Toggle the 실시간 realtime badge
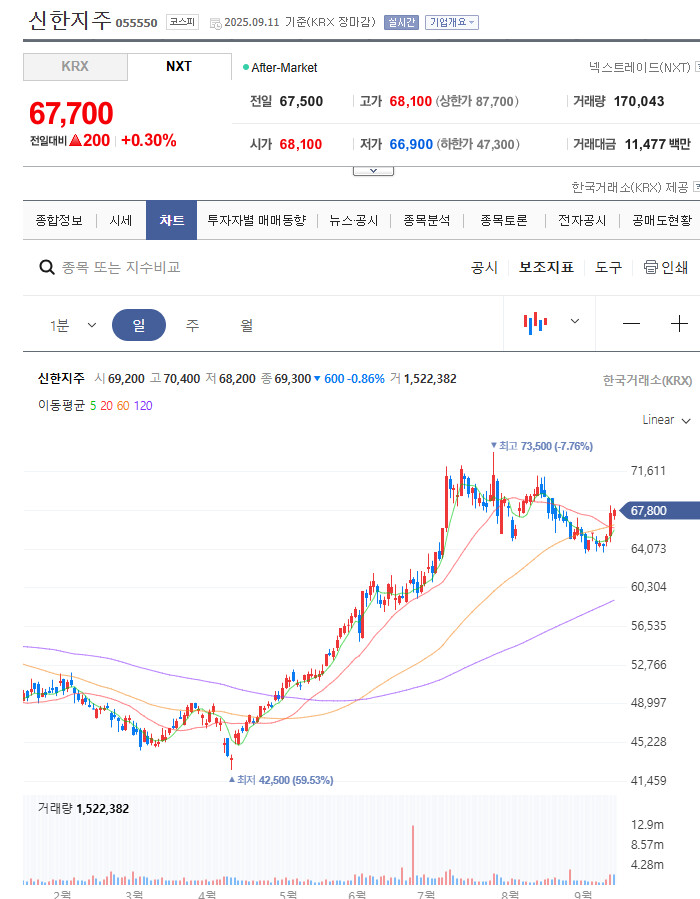The width and height of the screenshot is (700, 899). click(401, 22)
